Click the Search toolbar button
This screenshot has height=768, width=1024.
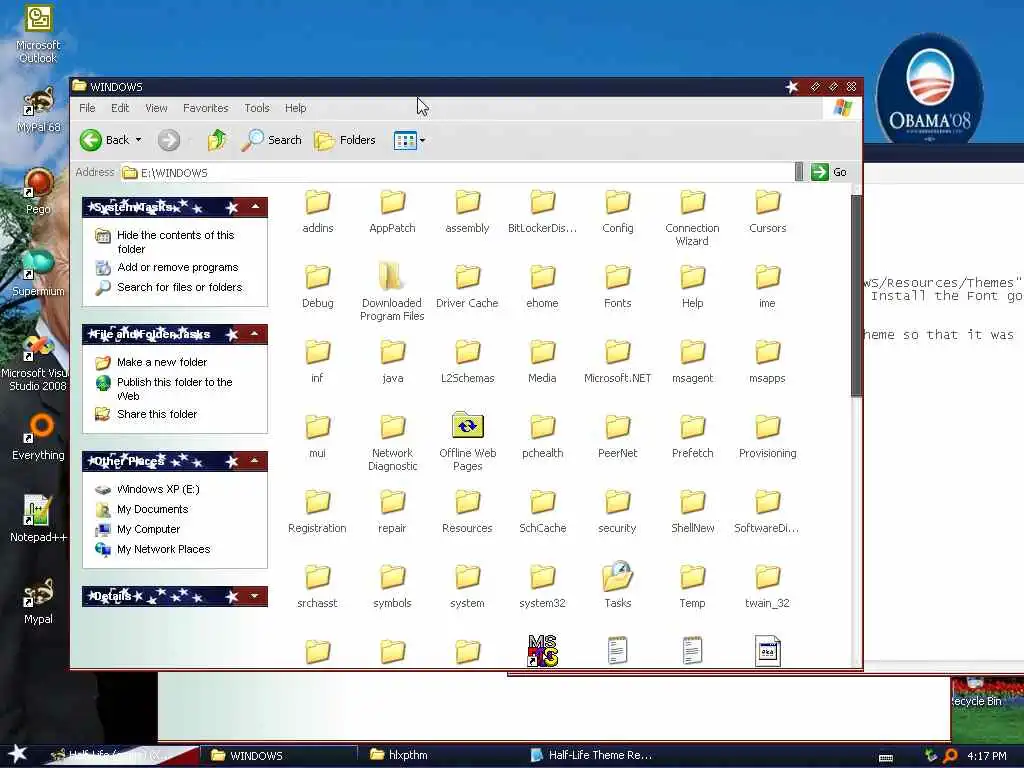pyautogui.click(x=271, y=140)
